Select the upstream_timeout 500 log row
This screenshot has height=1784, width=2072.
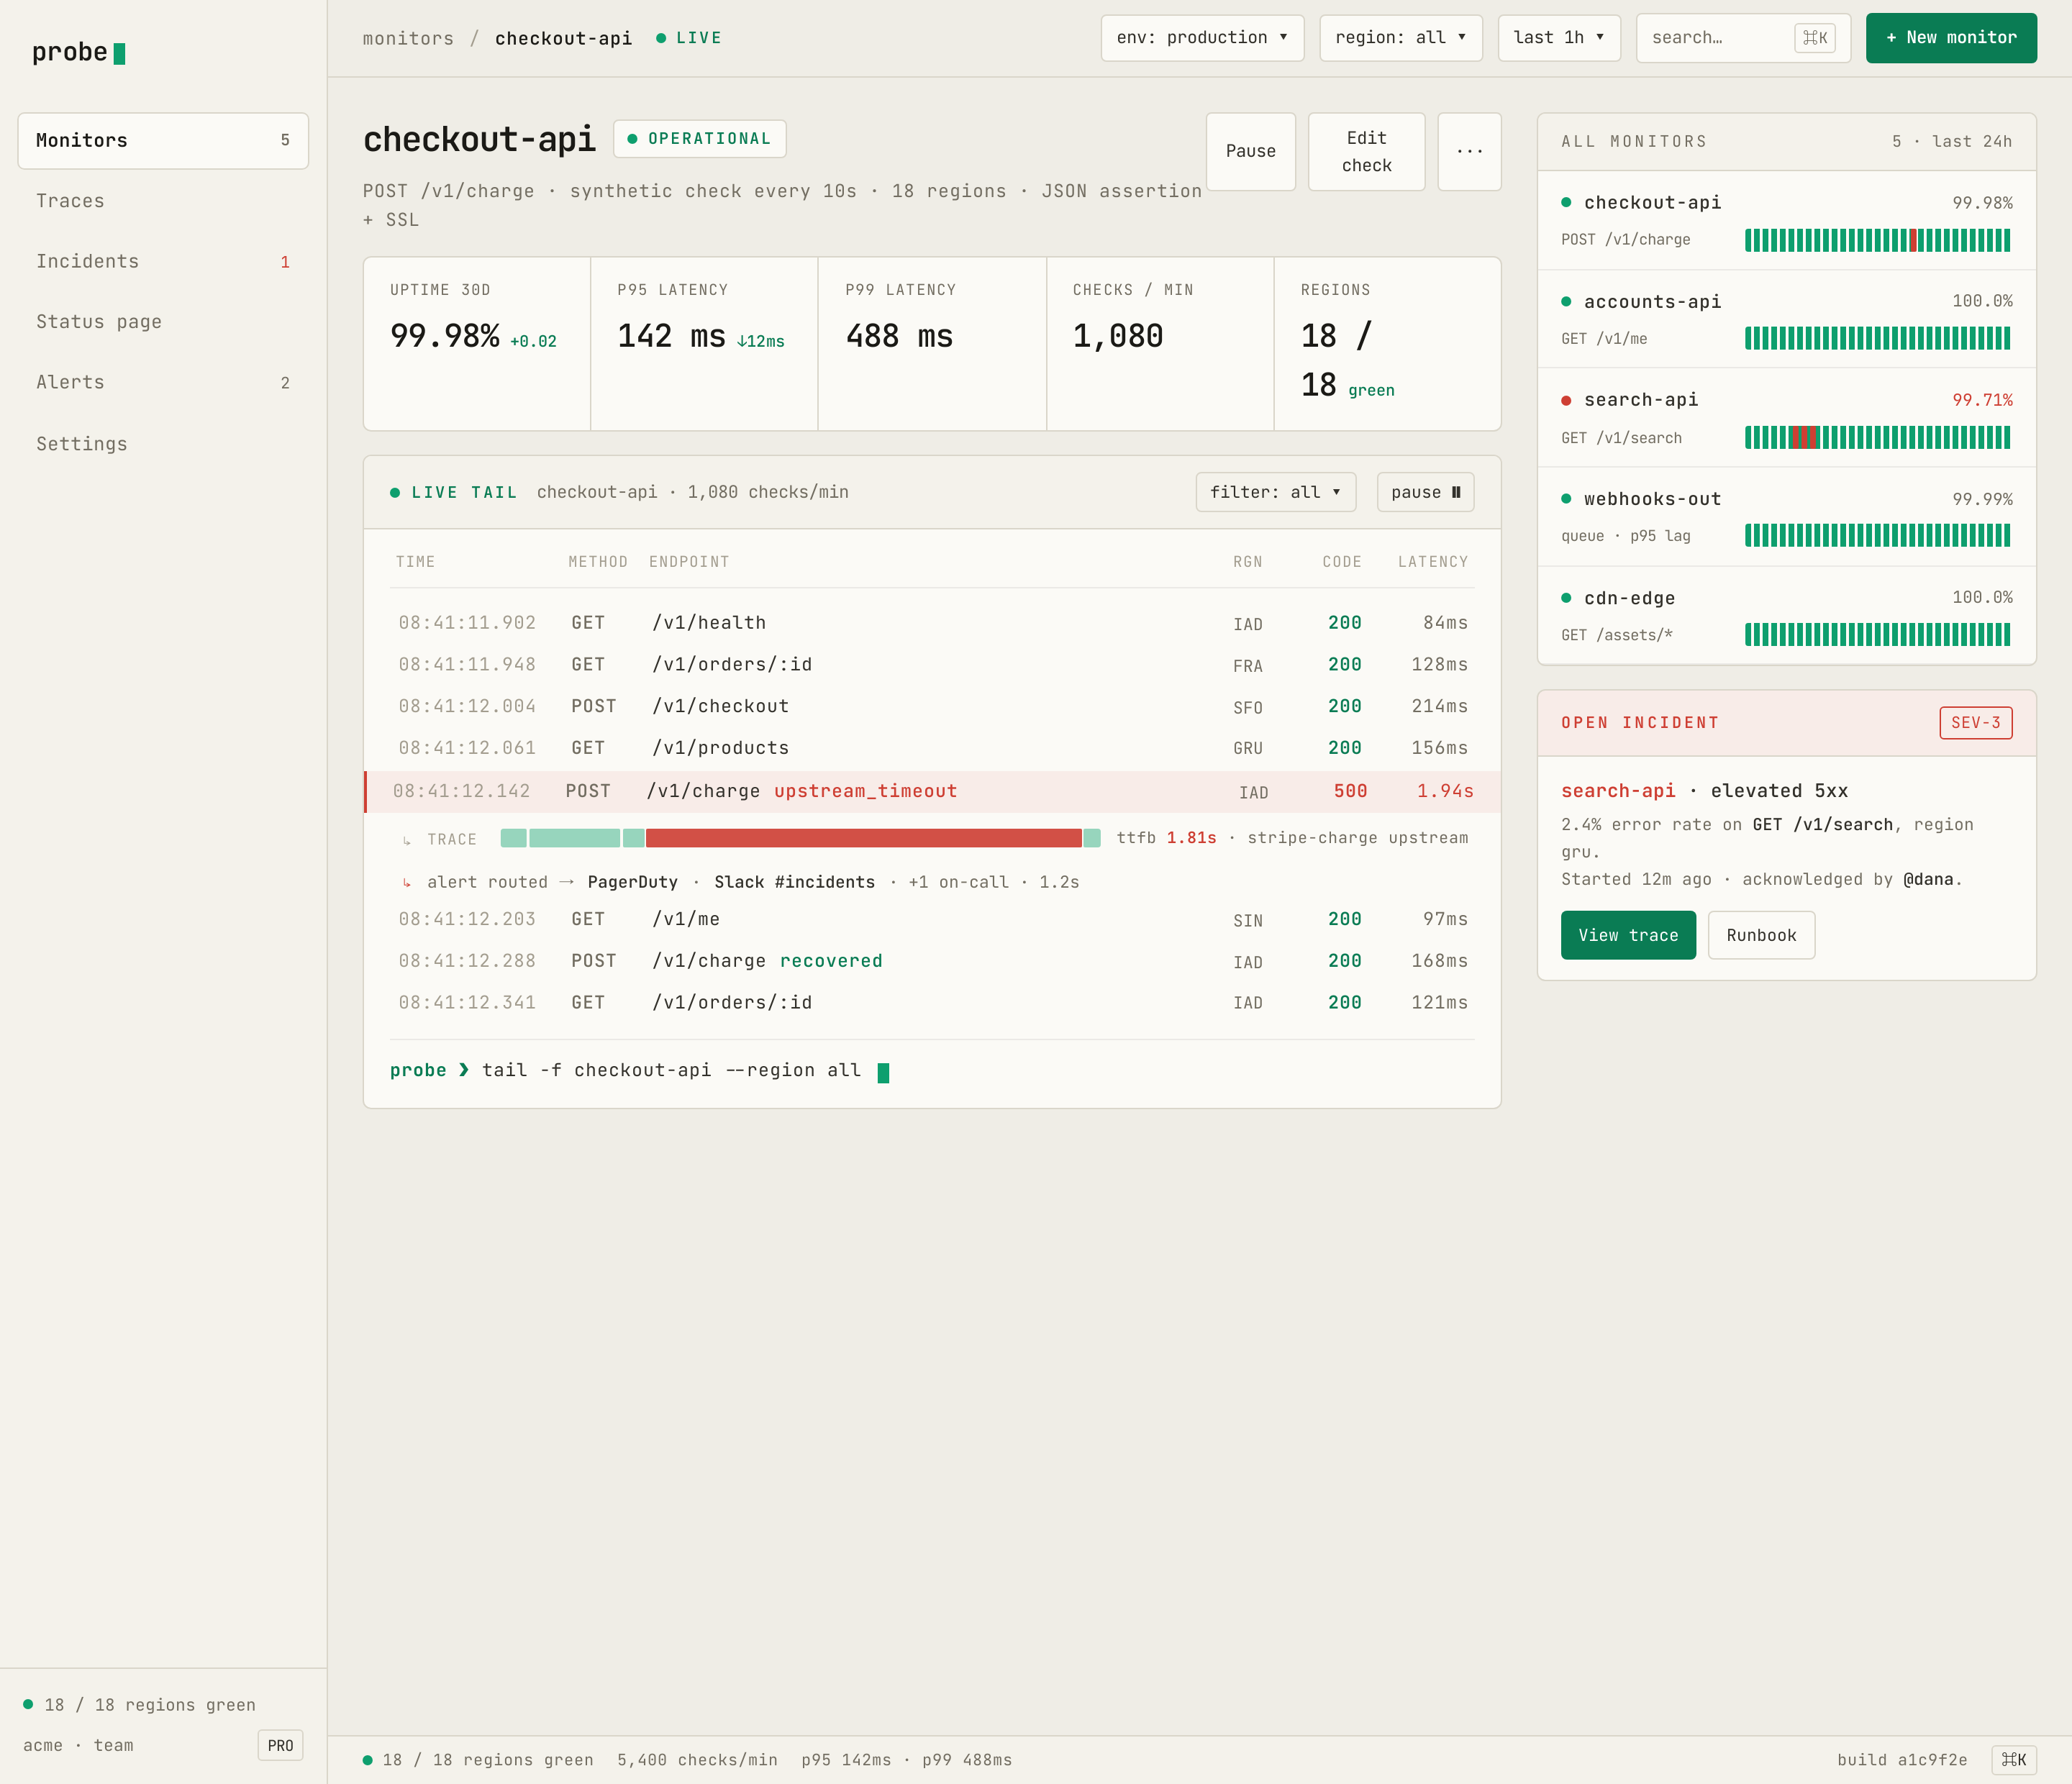click(x=932, y=791)
